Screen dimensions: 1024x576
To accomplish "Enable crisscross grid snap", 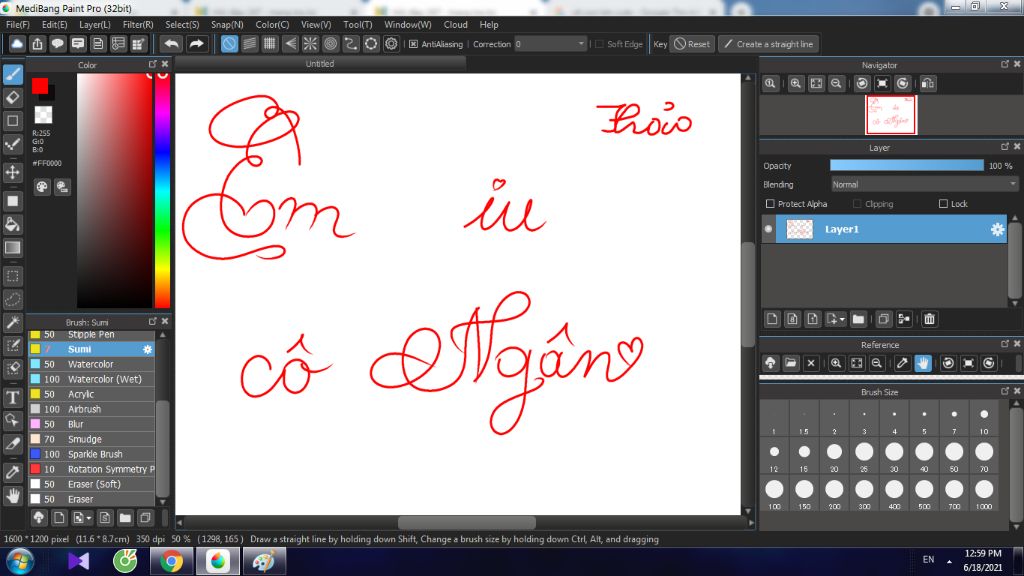I will [270, 44].
